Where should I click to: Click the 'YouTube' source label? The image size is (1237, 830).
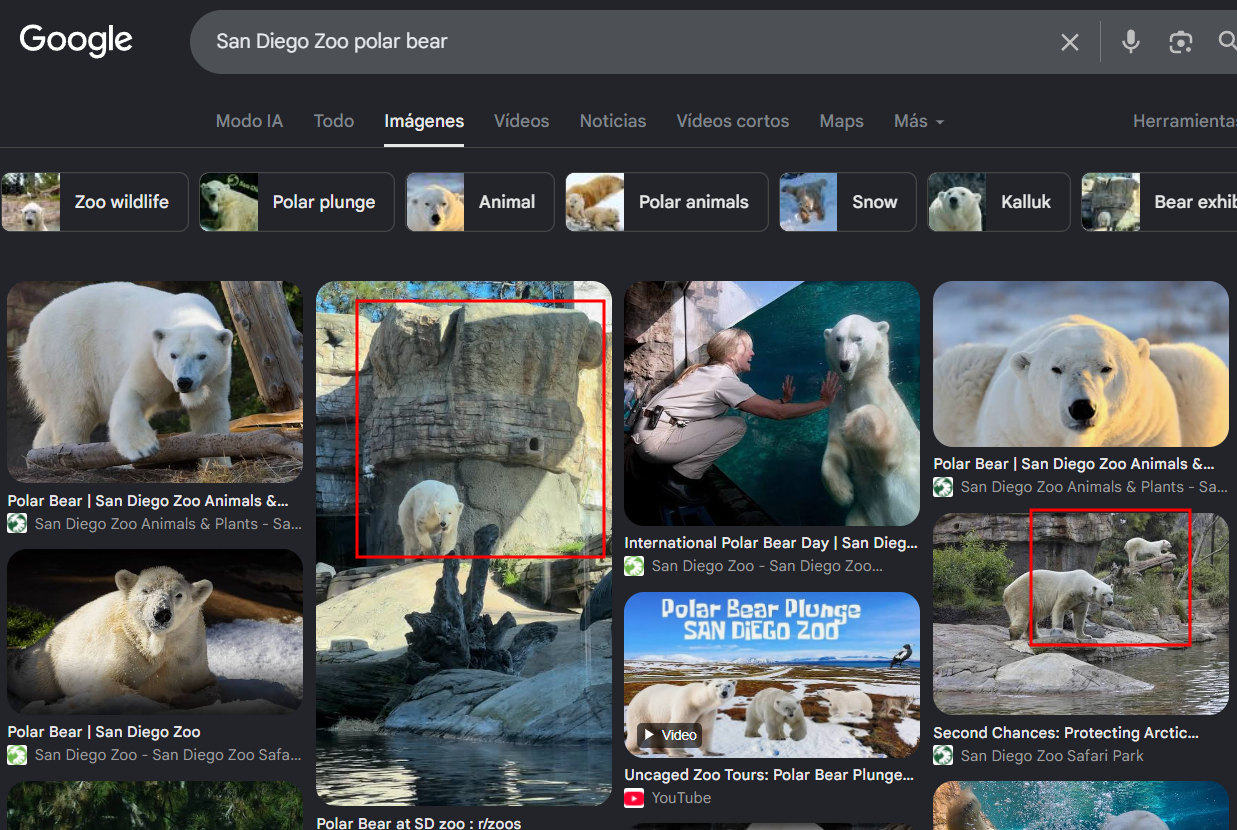click(x=682, y=798)
